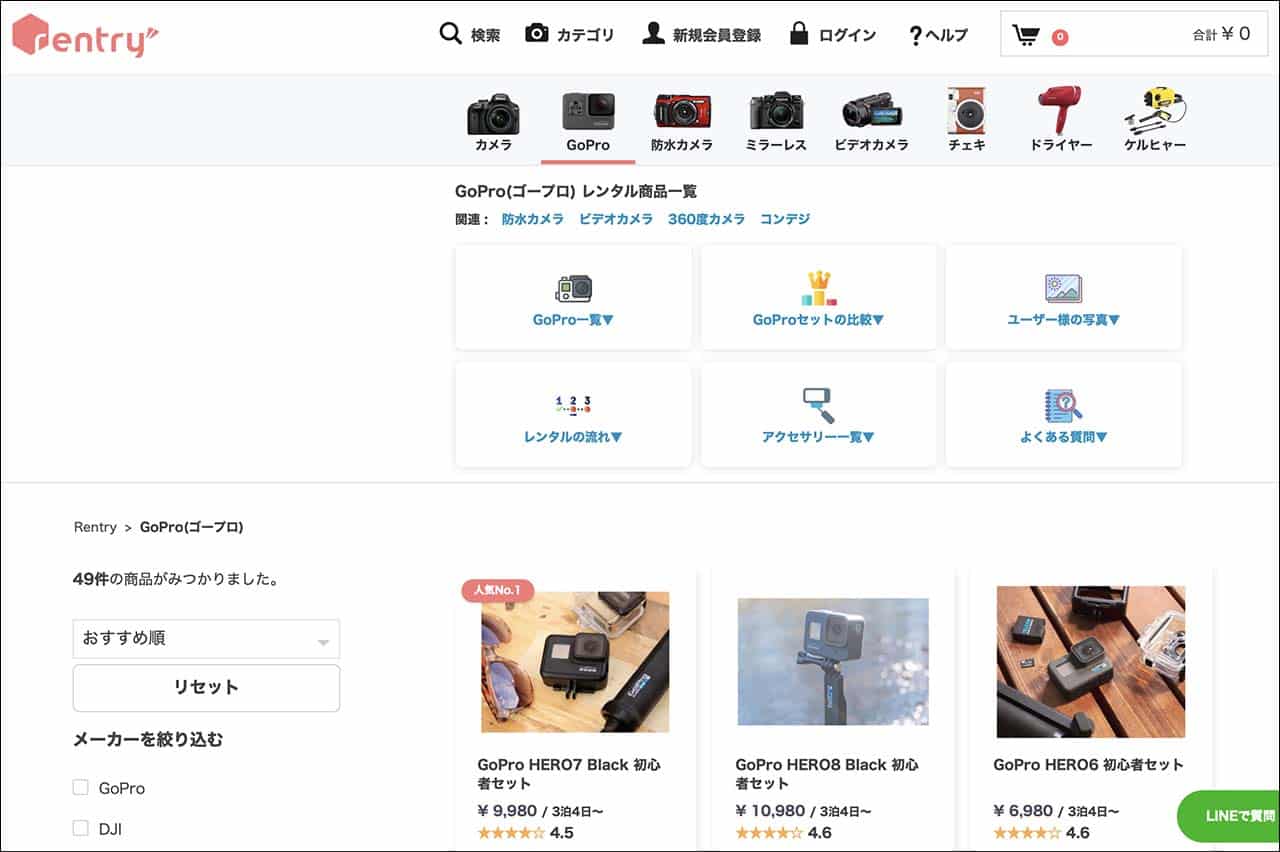Open the GoPro HERO8 Black product photo

tap(833, 662)
